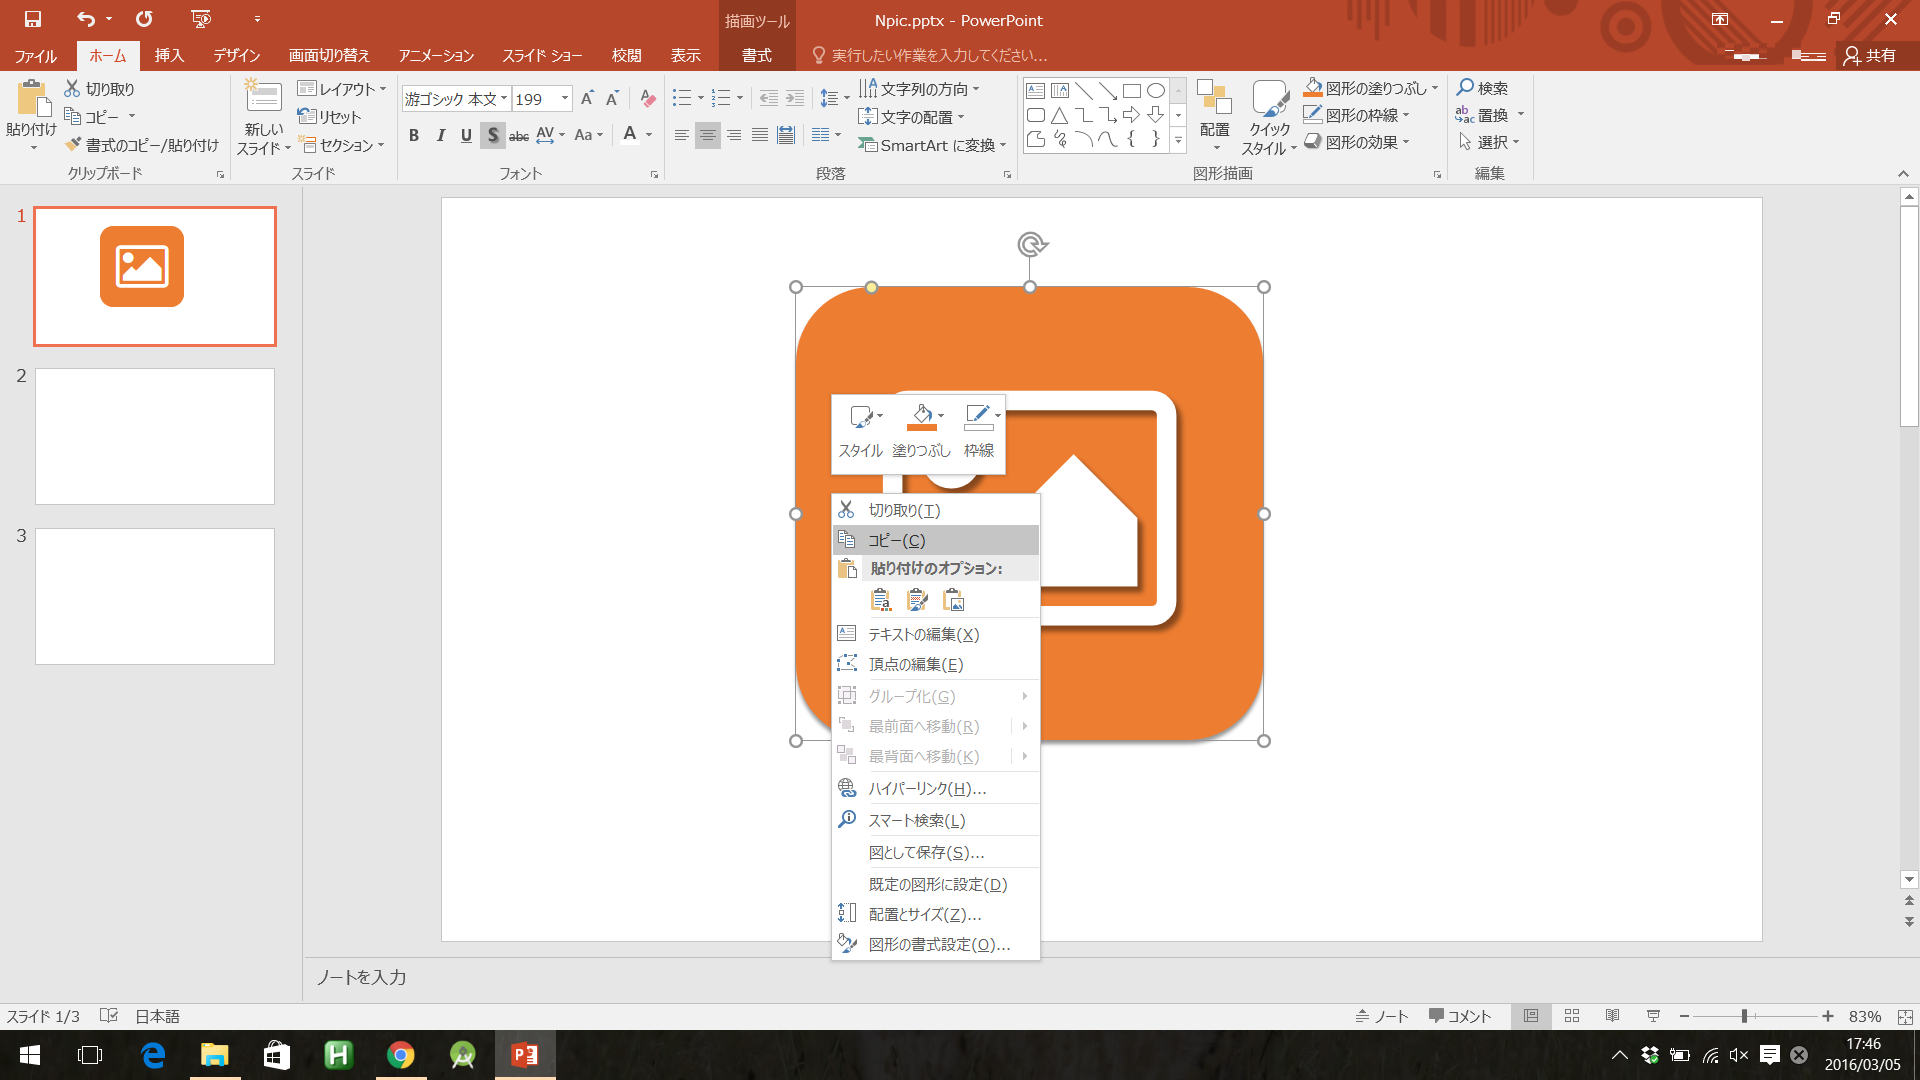Toggle Bold formatting
Image resolution: width=1920 pixels, height=1080 pixels.
click(414, 135)
